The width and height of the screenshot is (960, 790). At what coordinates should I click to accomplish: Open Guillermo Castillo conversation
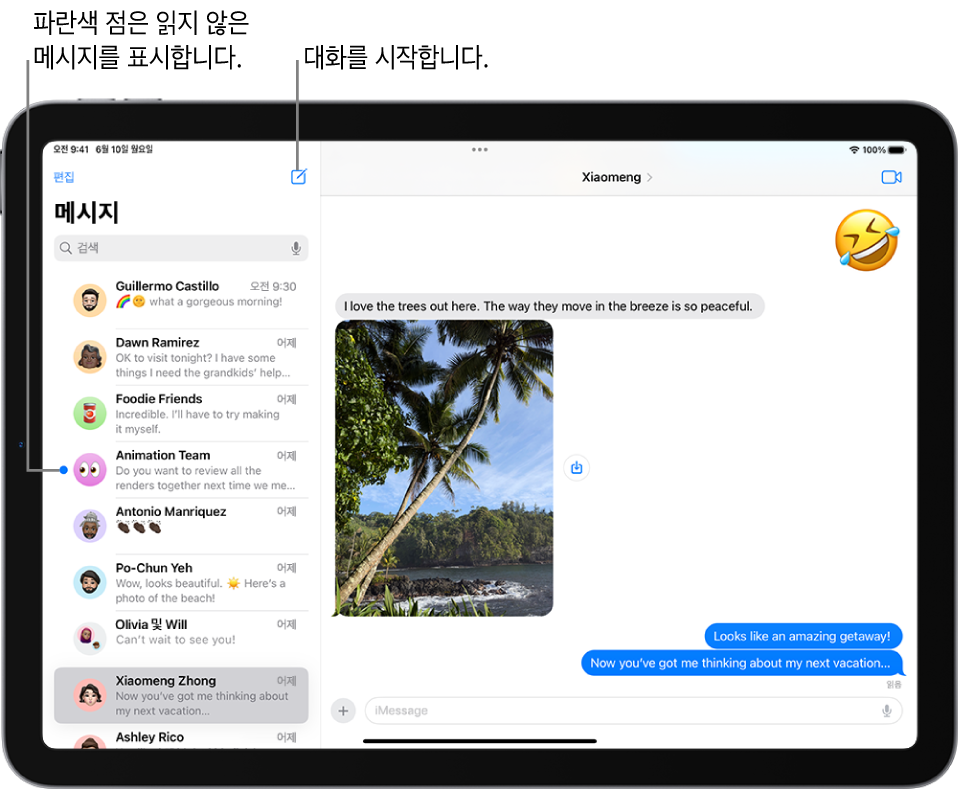pyautogui.click(x=181, y=300)
